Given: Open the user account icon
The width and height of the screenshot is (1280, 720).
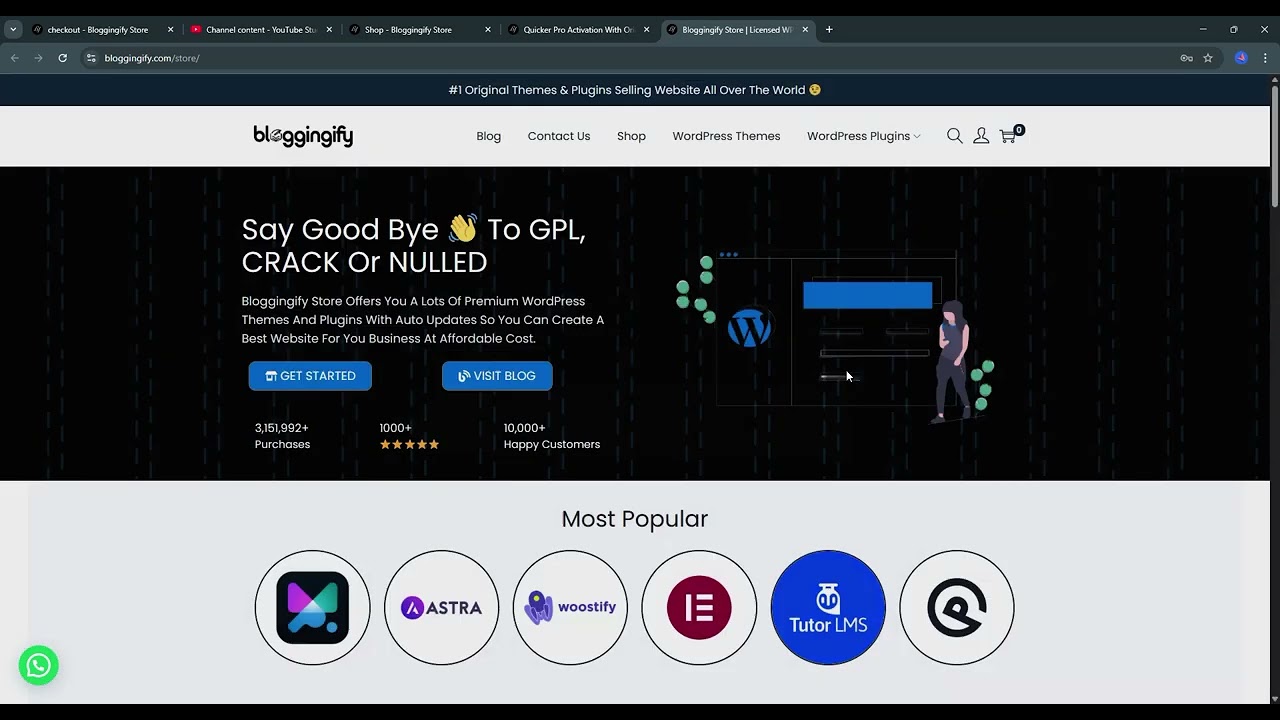Looking at the screenshot, I should click(981, 136).
